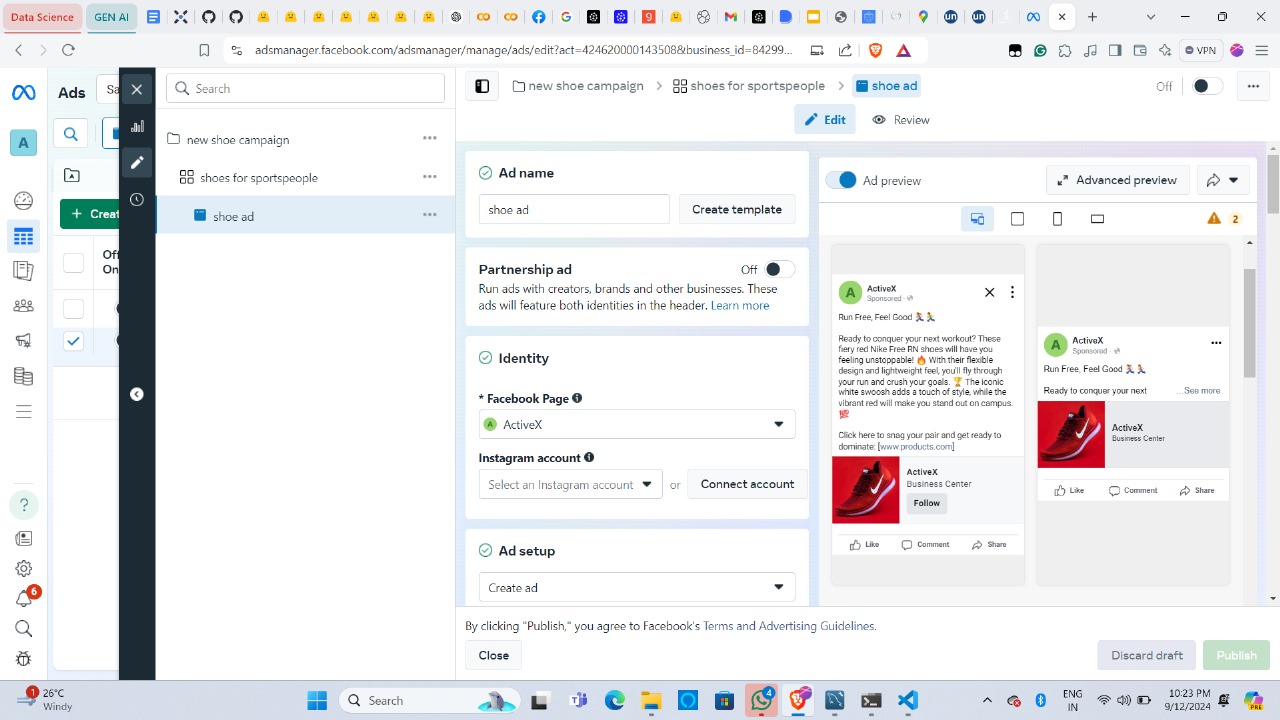Viewport: 1280px width, 720px height.
Task: Click the bug report icon in the left rail
Action: [24, 659]
